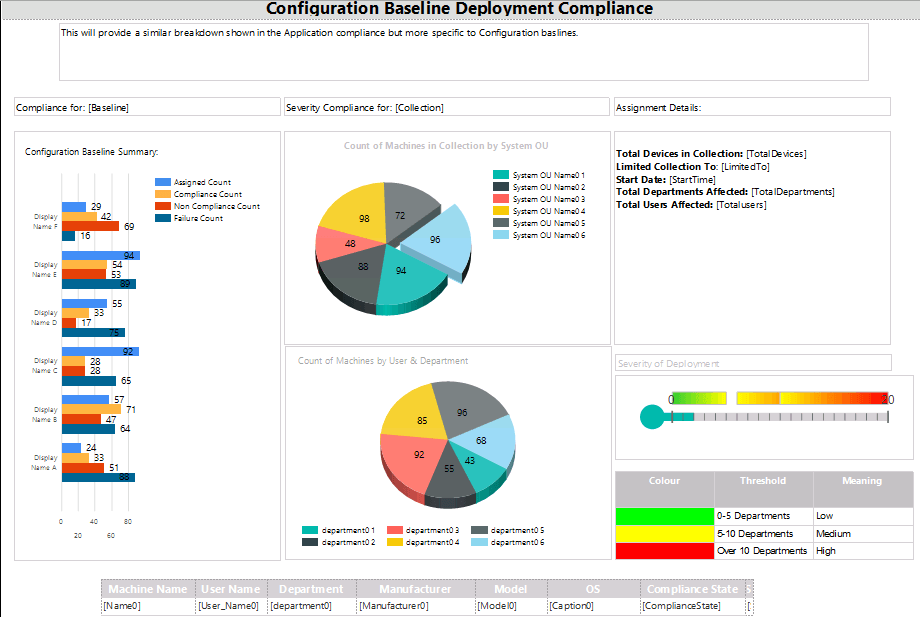Click the [Manufacturer0] table cell
The image size is (920, 617).
415,606
